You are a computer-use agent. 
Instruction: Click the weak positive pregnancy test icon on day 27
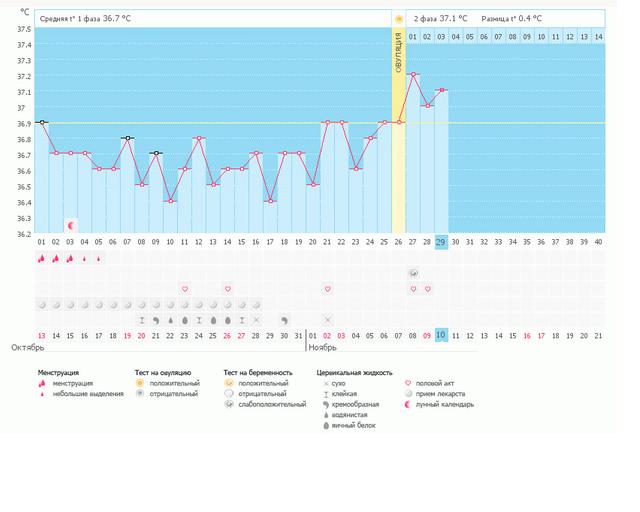(413, 273)
